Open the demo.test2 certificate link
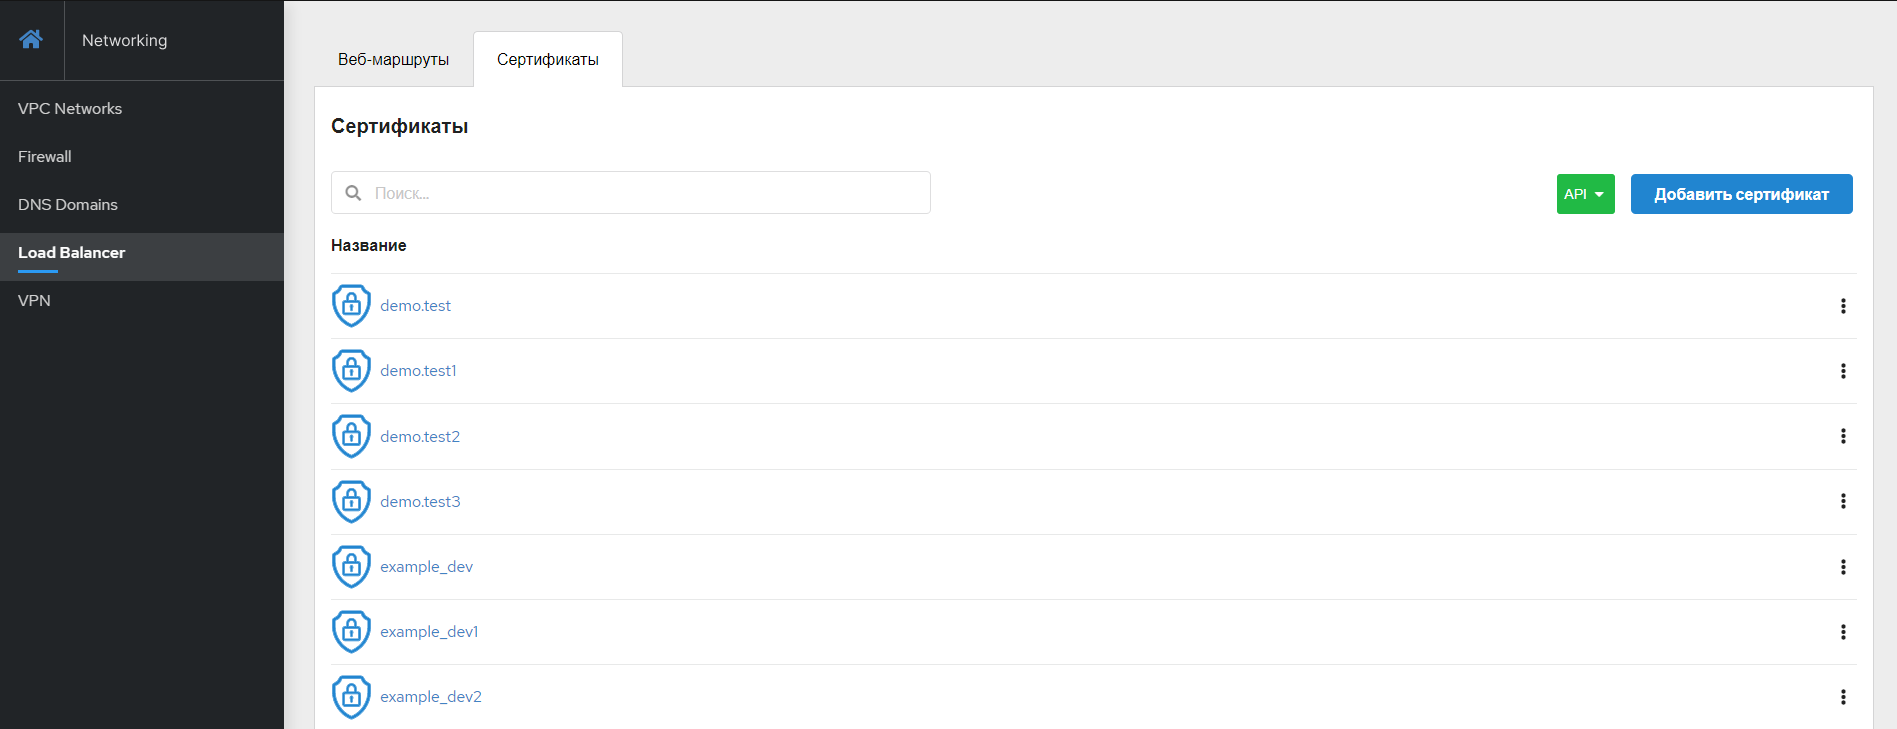Viewport: 1897px width, 729px height. (x=420, y=437)
